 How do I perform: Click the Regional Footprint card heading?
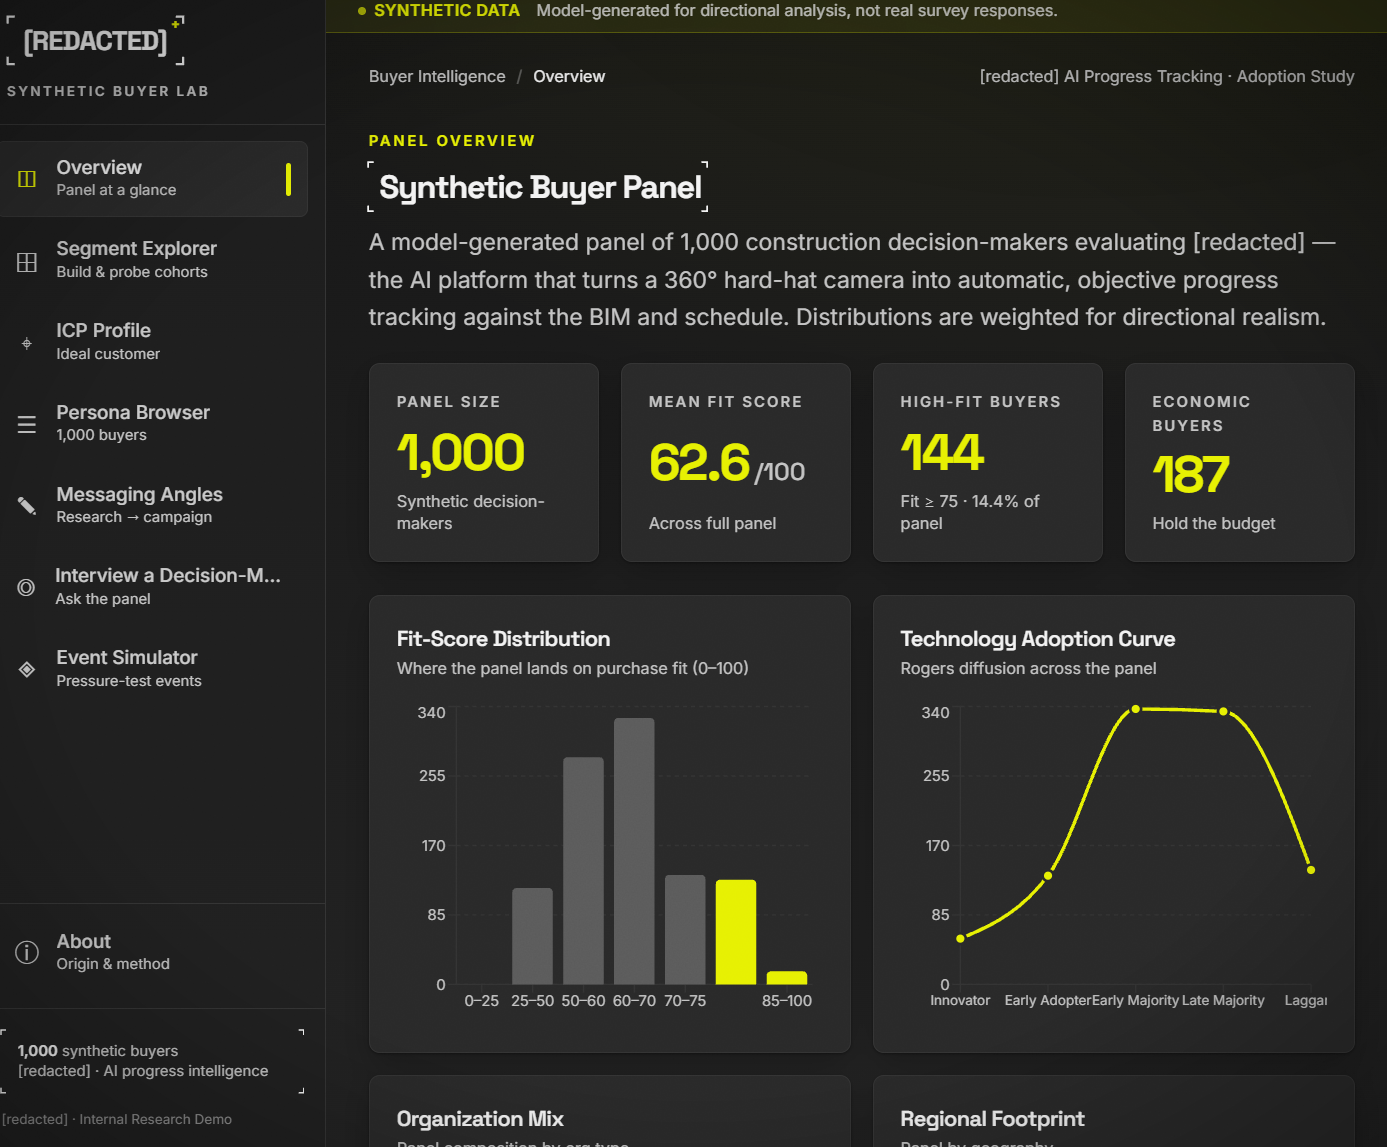click(992, 1119)
